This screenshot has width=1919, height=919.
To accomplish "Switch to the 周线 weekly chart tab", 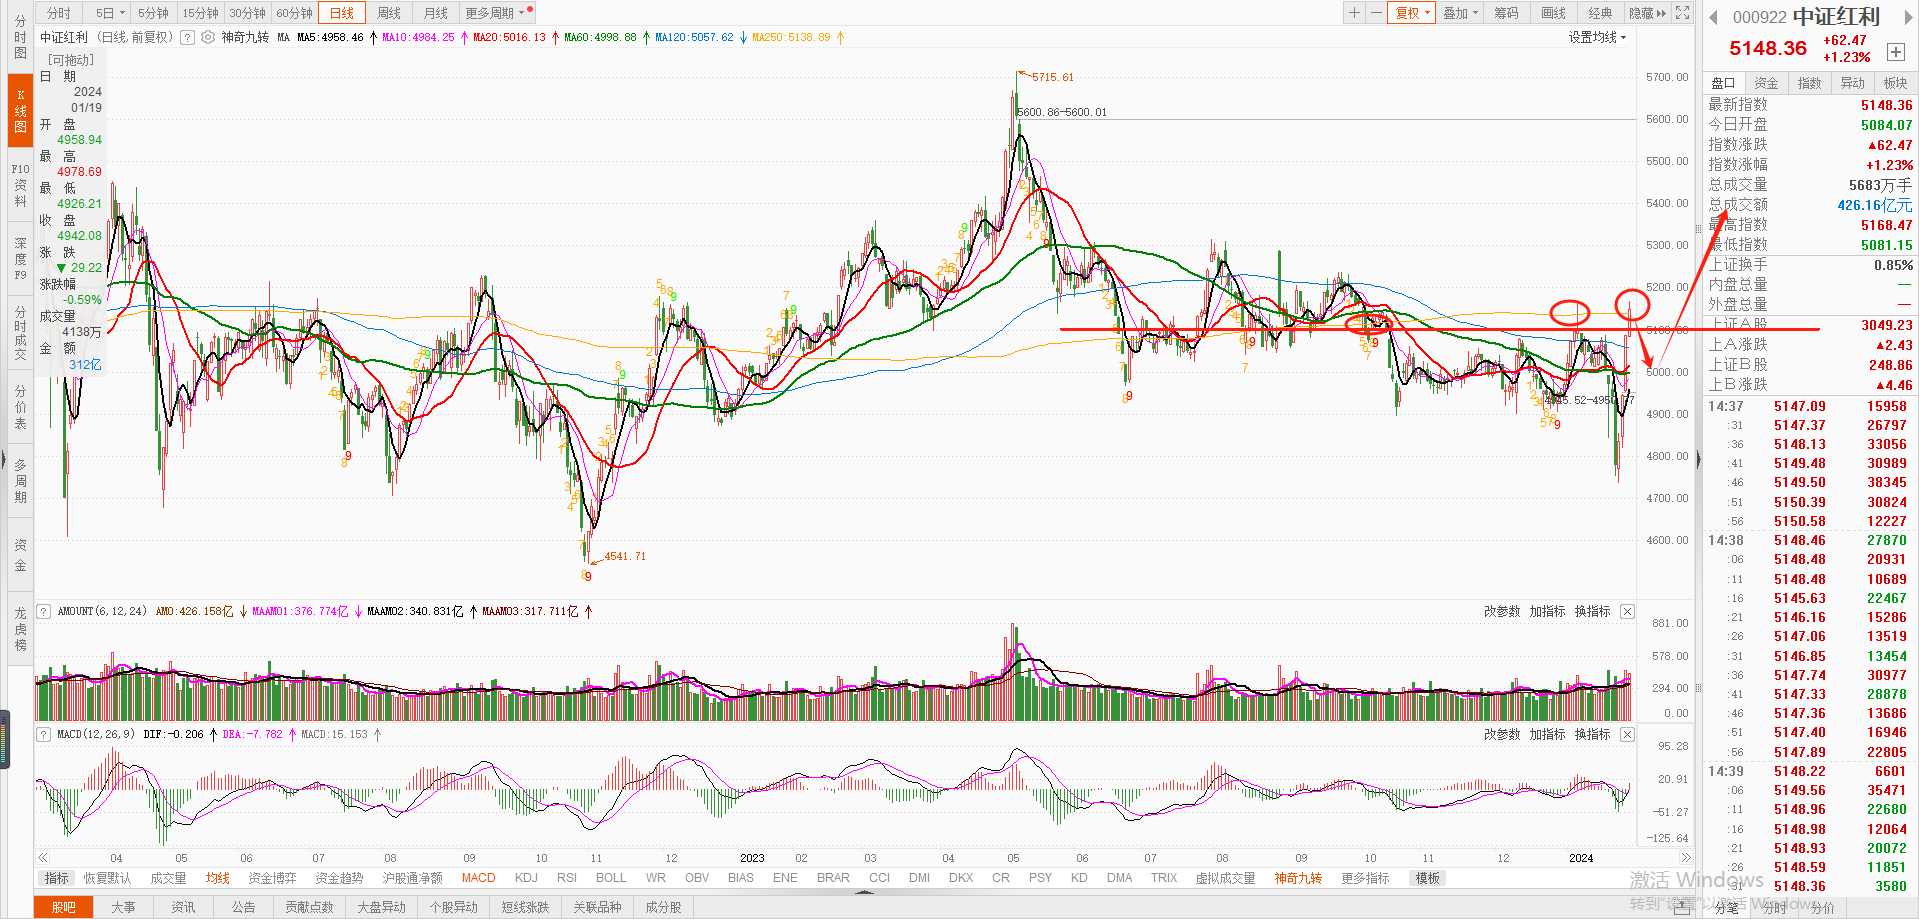I will click(389, 13).
